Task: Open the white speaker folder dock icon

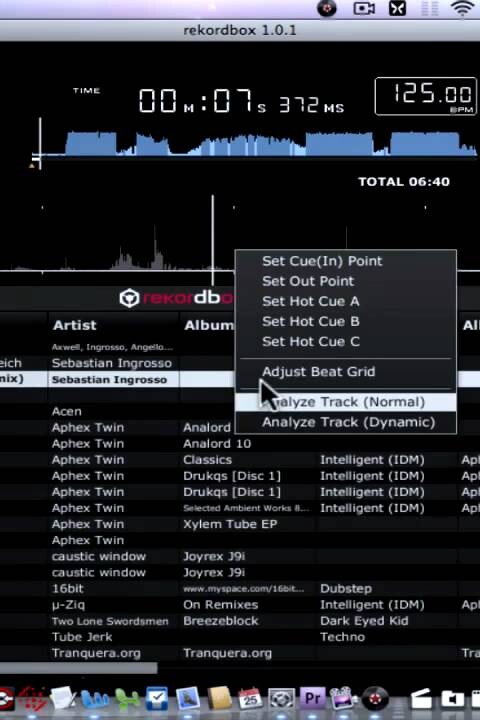Action: point(452,699)
